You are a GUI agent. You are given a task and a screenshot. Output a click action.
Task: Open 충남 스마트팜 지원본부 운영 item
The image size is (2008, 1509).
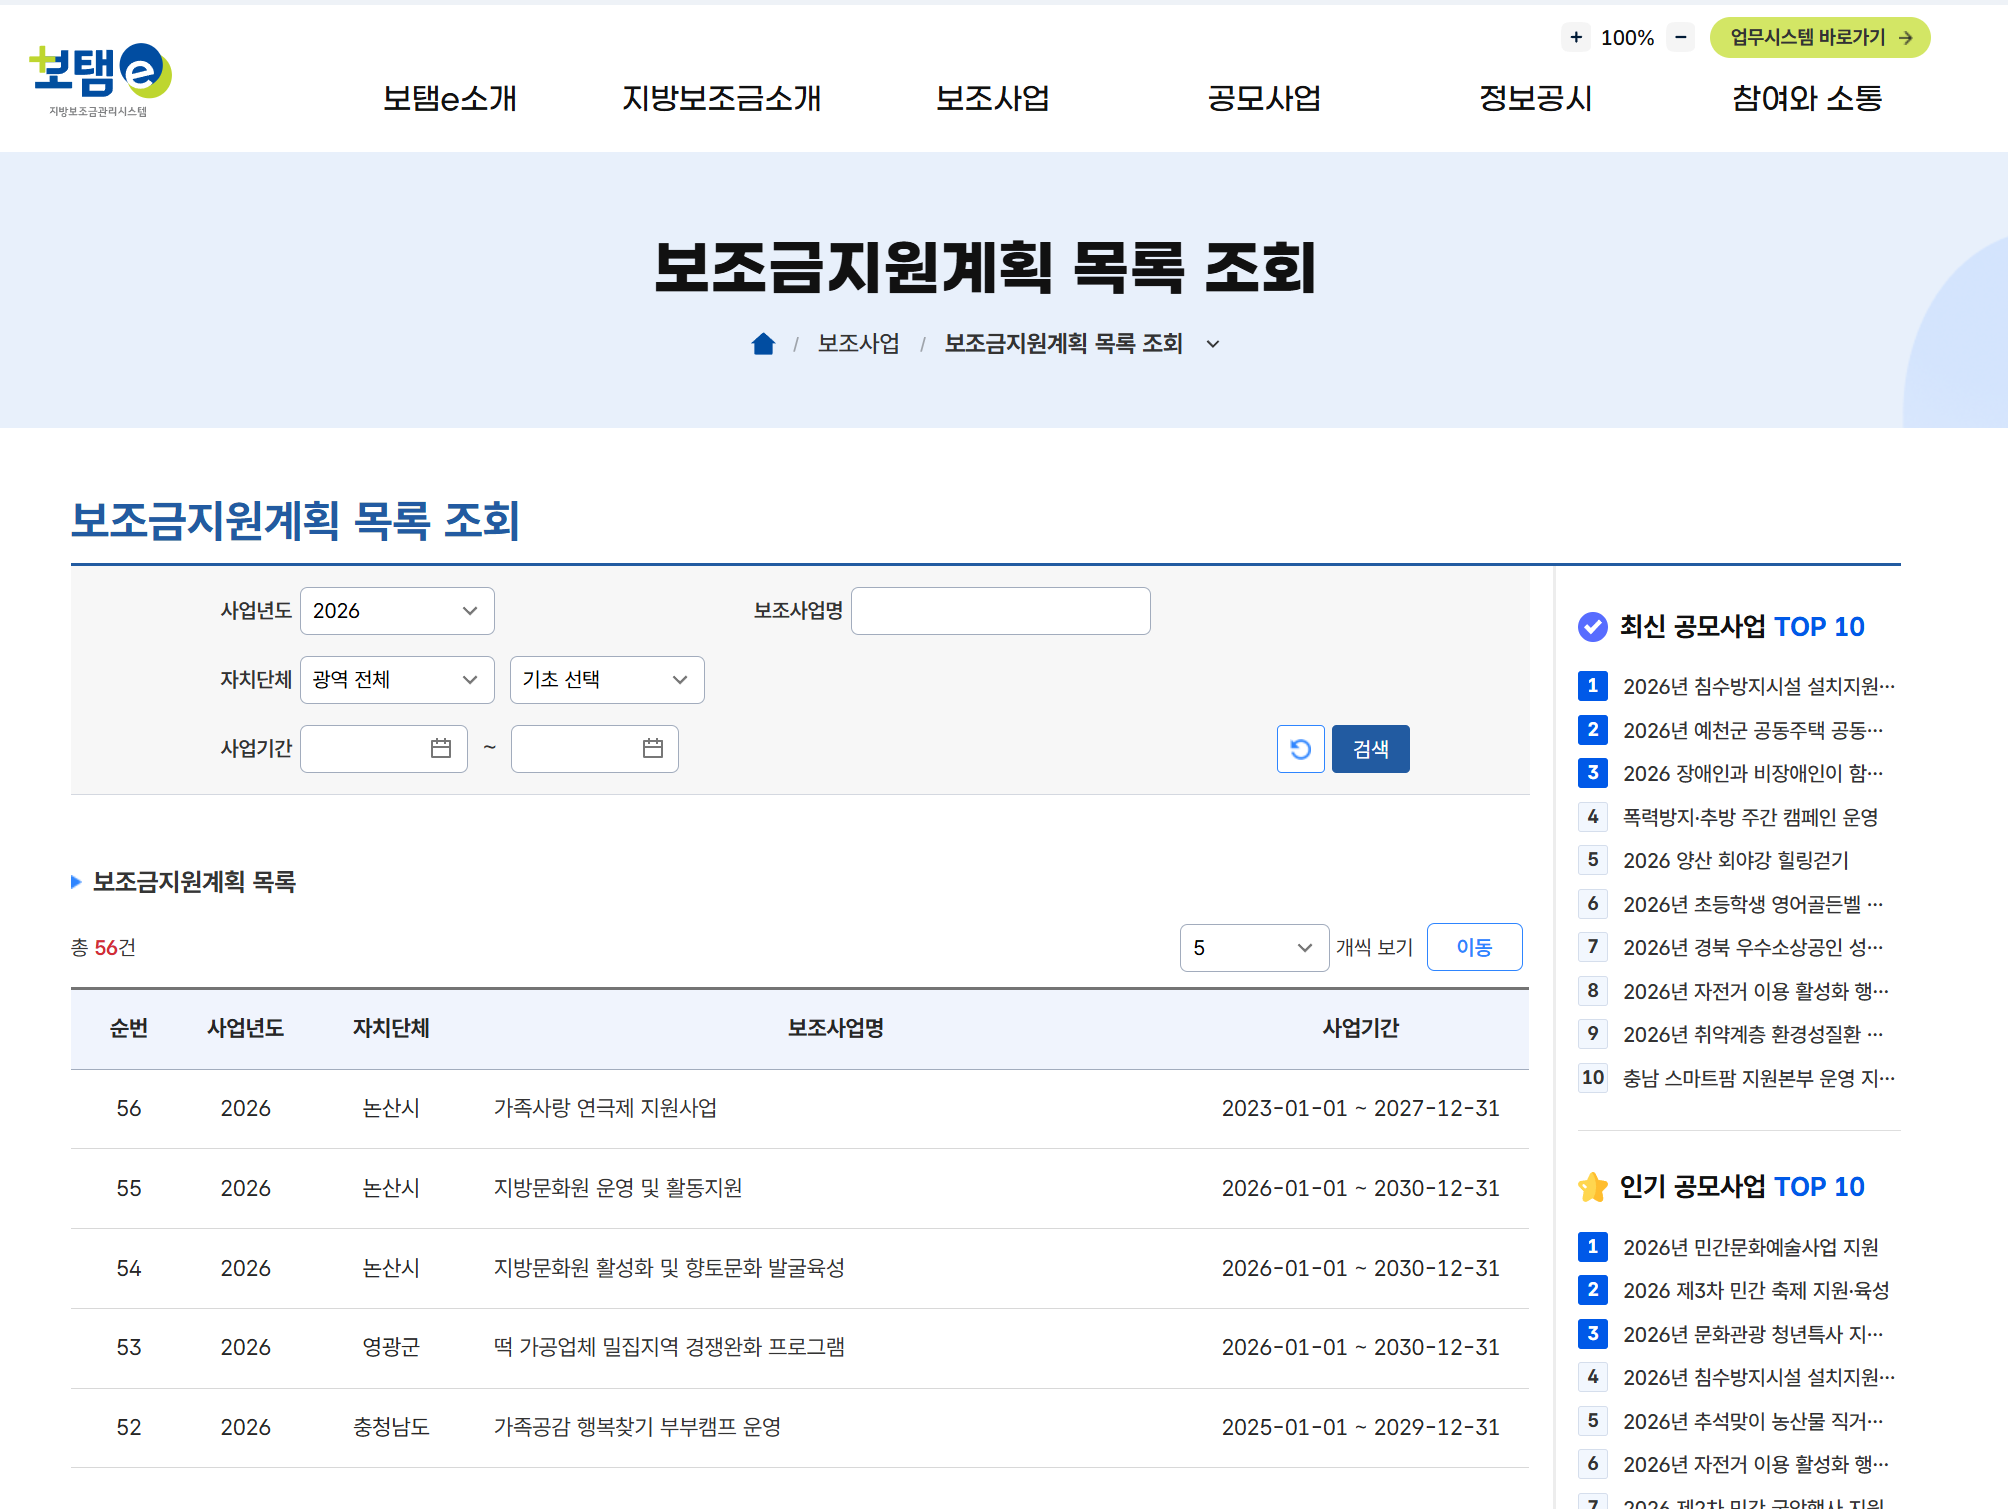click(x=1759, y=1078)
